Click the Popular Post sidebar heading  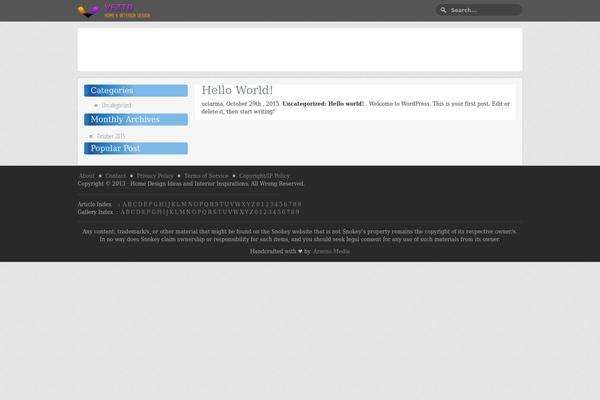tap(136, 149)
